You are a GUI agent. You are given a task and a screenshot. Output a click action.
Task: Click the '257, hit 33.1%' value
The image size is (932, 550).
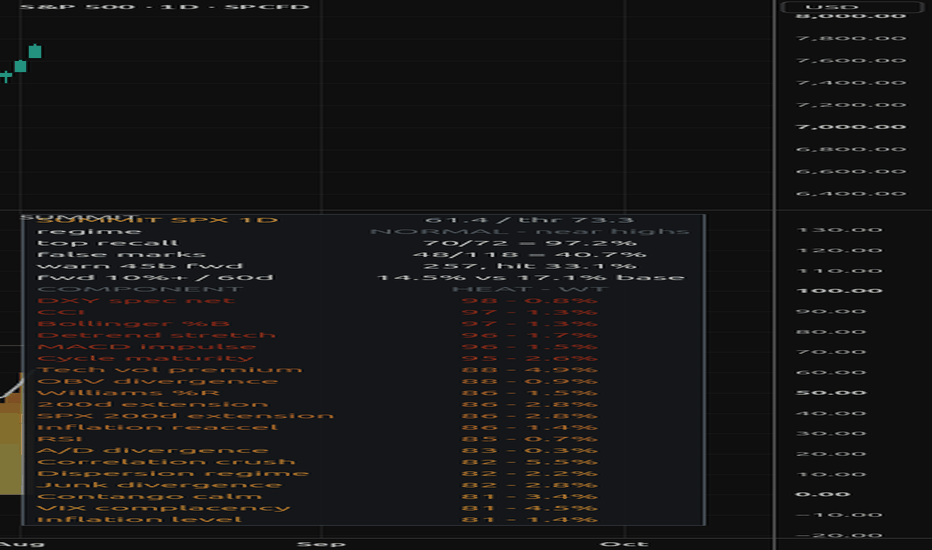[530, 266]
